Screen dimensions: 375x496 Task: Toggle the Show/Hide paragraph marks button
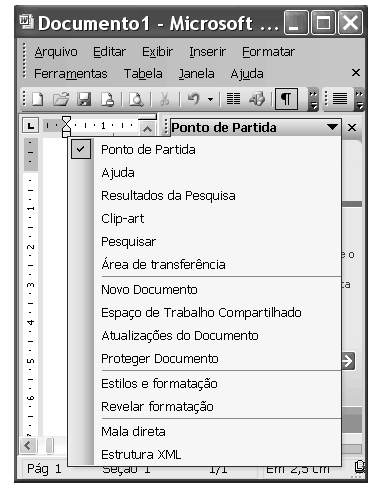click(286, 99)
